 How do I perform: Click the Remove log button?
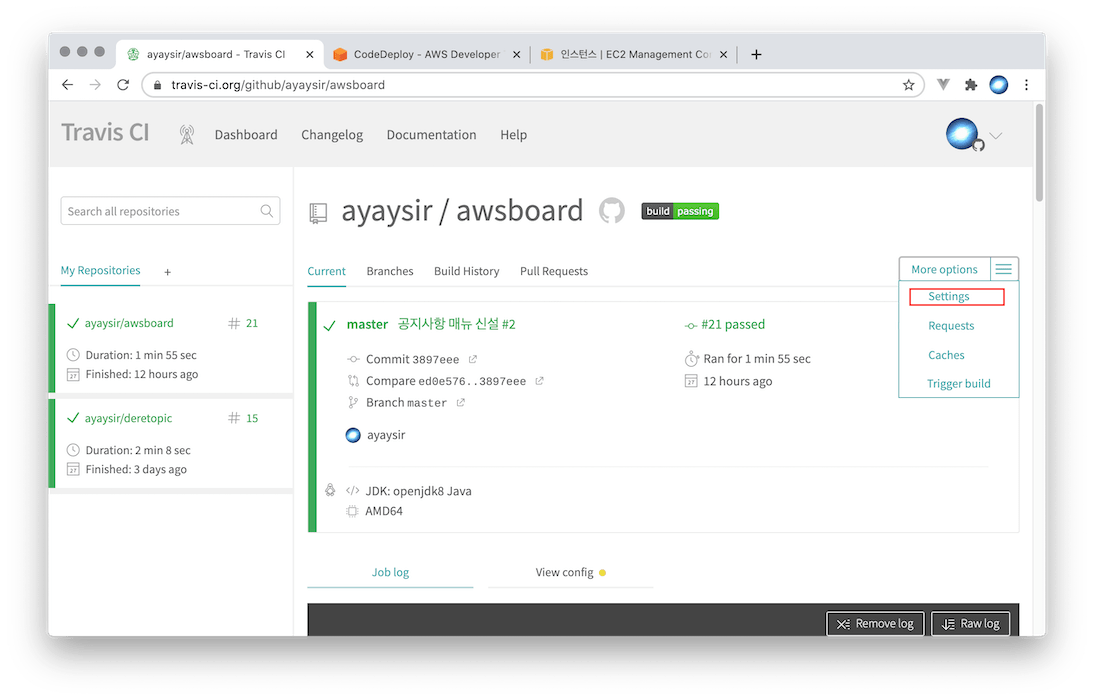click(875, 624)
